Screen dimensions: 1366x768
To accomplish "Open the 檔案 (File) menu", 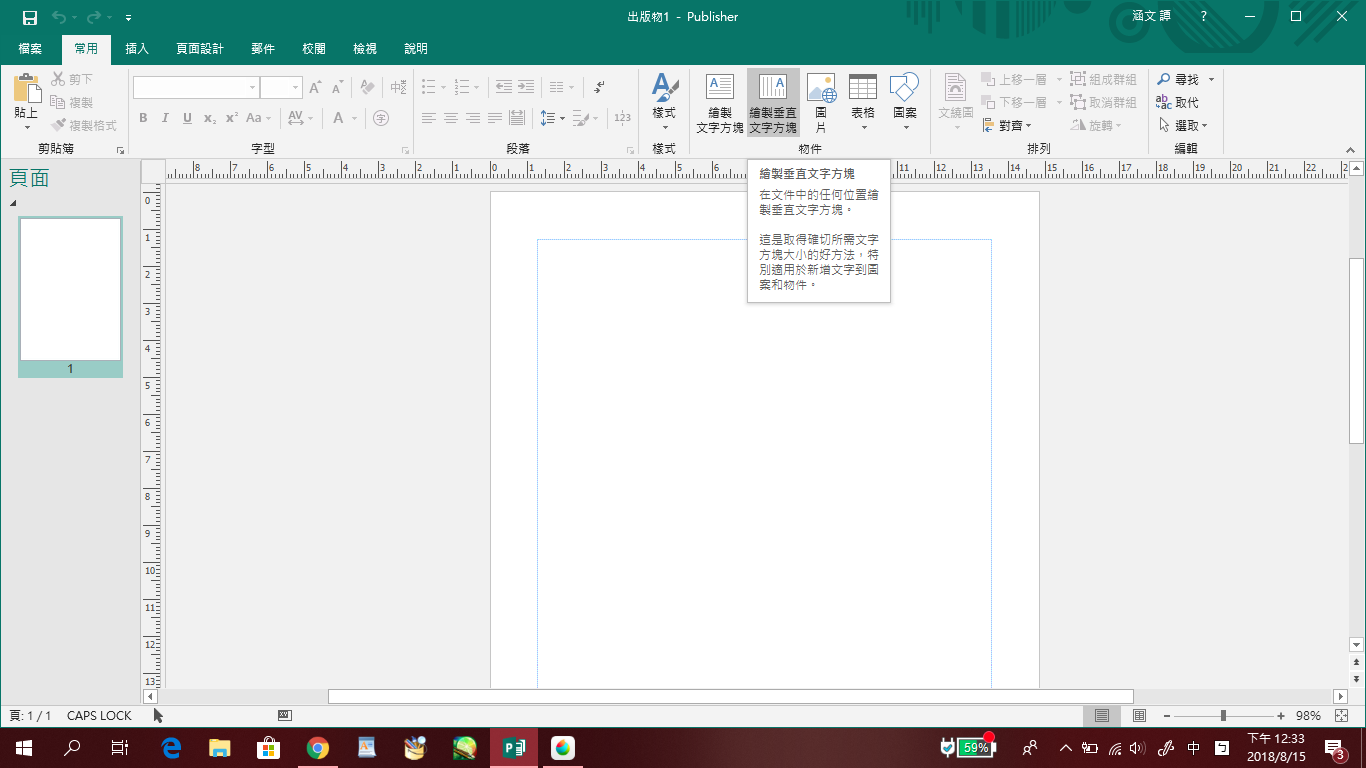I will click(30, 49).
